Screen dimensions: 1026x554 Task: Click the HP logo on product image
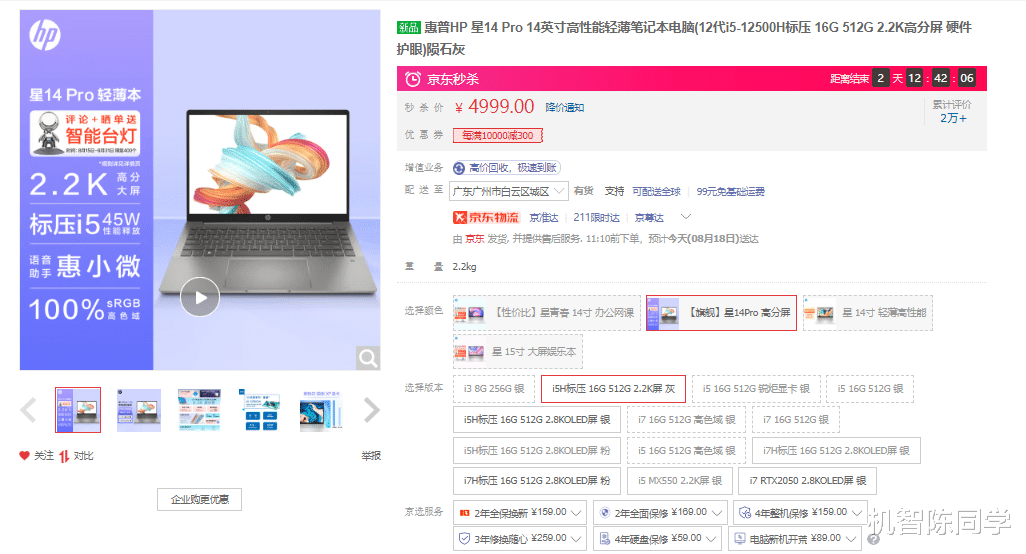[x=44, y=35]
